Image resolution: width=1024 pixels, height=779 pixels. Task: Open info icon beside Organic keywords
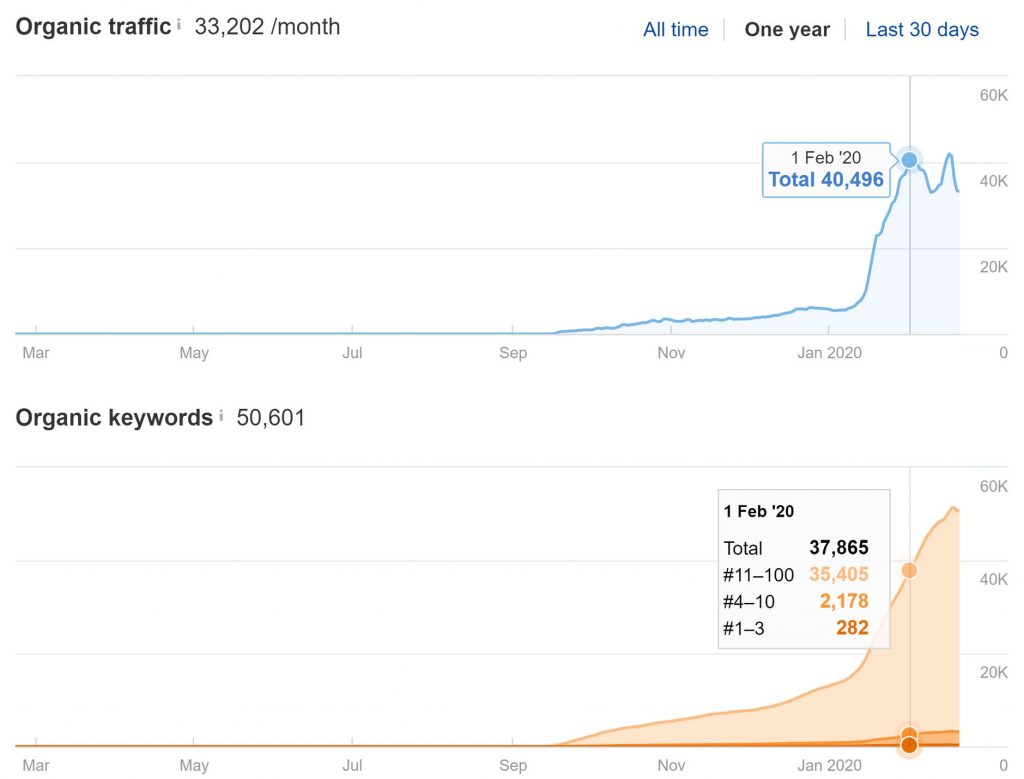click(221, 415)
